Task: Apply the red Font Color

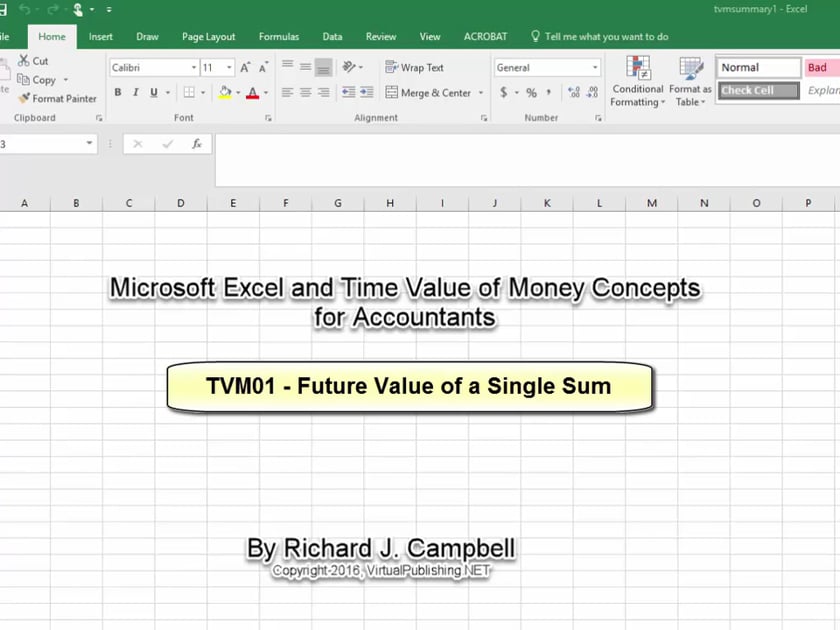Action: [x=253, y=92]
